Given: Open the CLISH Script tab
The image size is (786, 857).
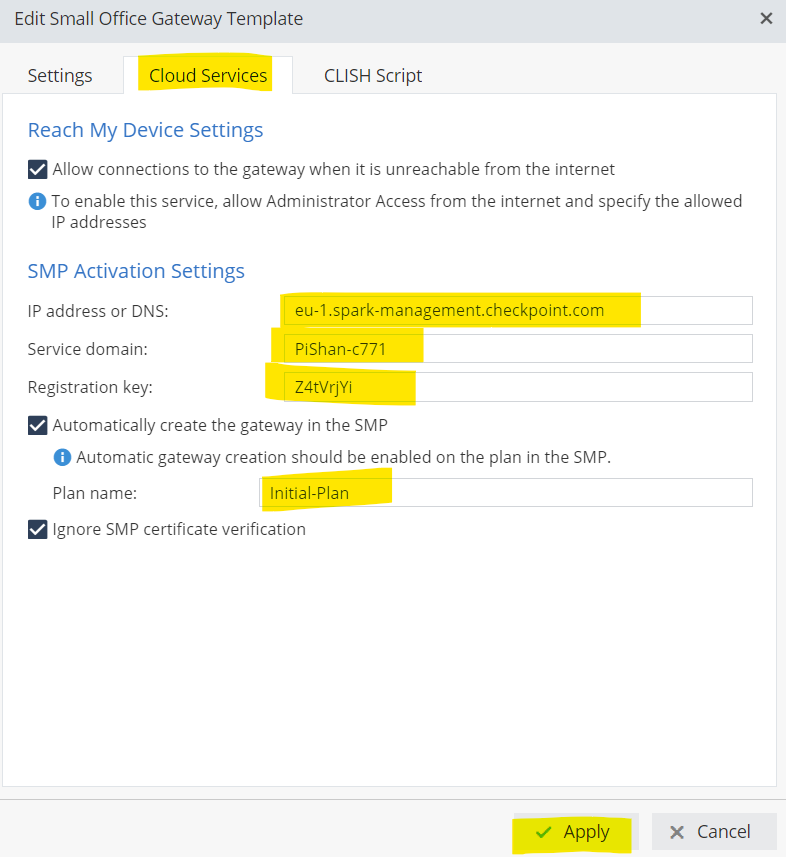Looking at the screenshot, I should click(373, 75).
